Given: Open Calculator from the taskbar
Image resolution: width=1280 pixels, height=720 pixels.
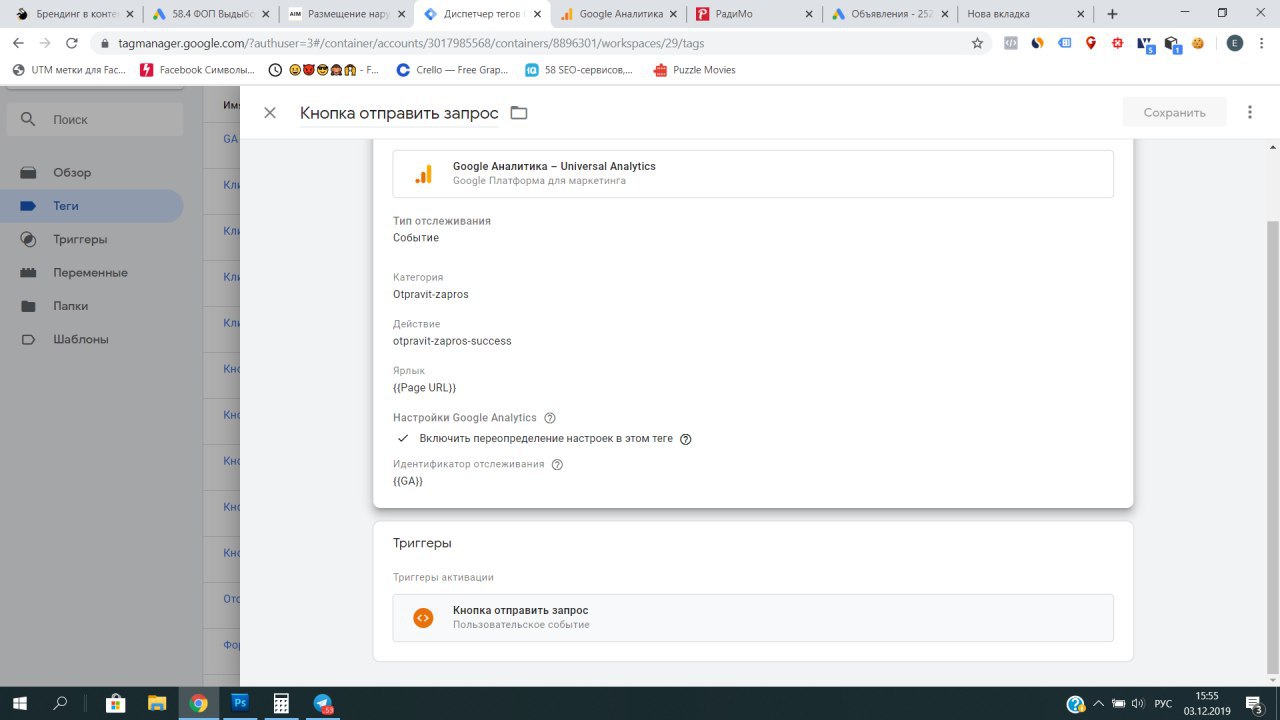Looking at the screenshot, I should (x=281, y=703).
